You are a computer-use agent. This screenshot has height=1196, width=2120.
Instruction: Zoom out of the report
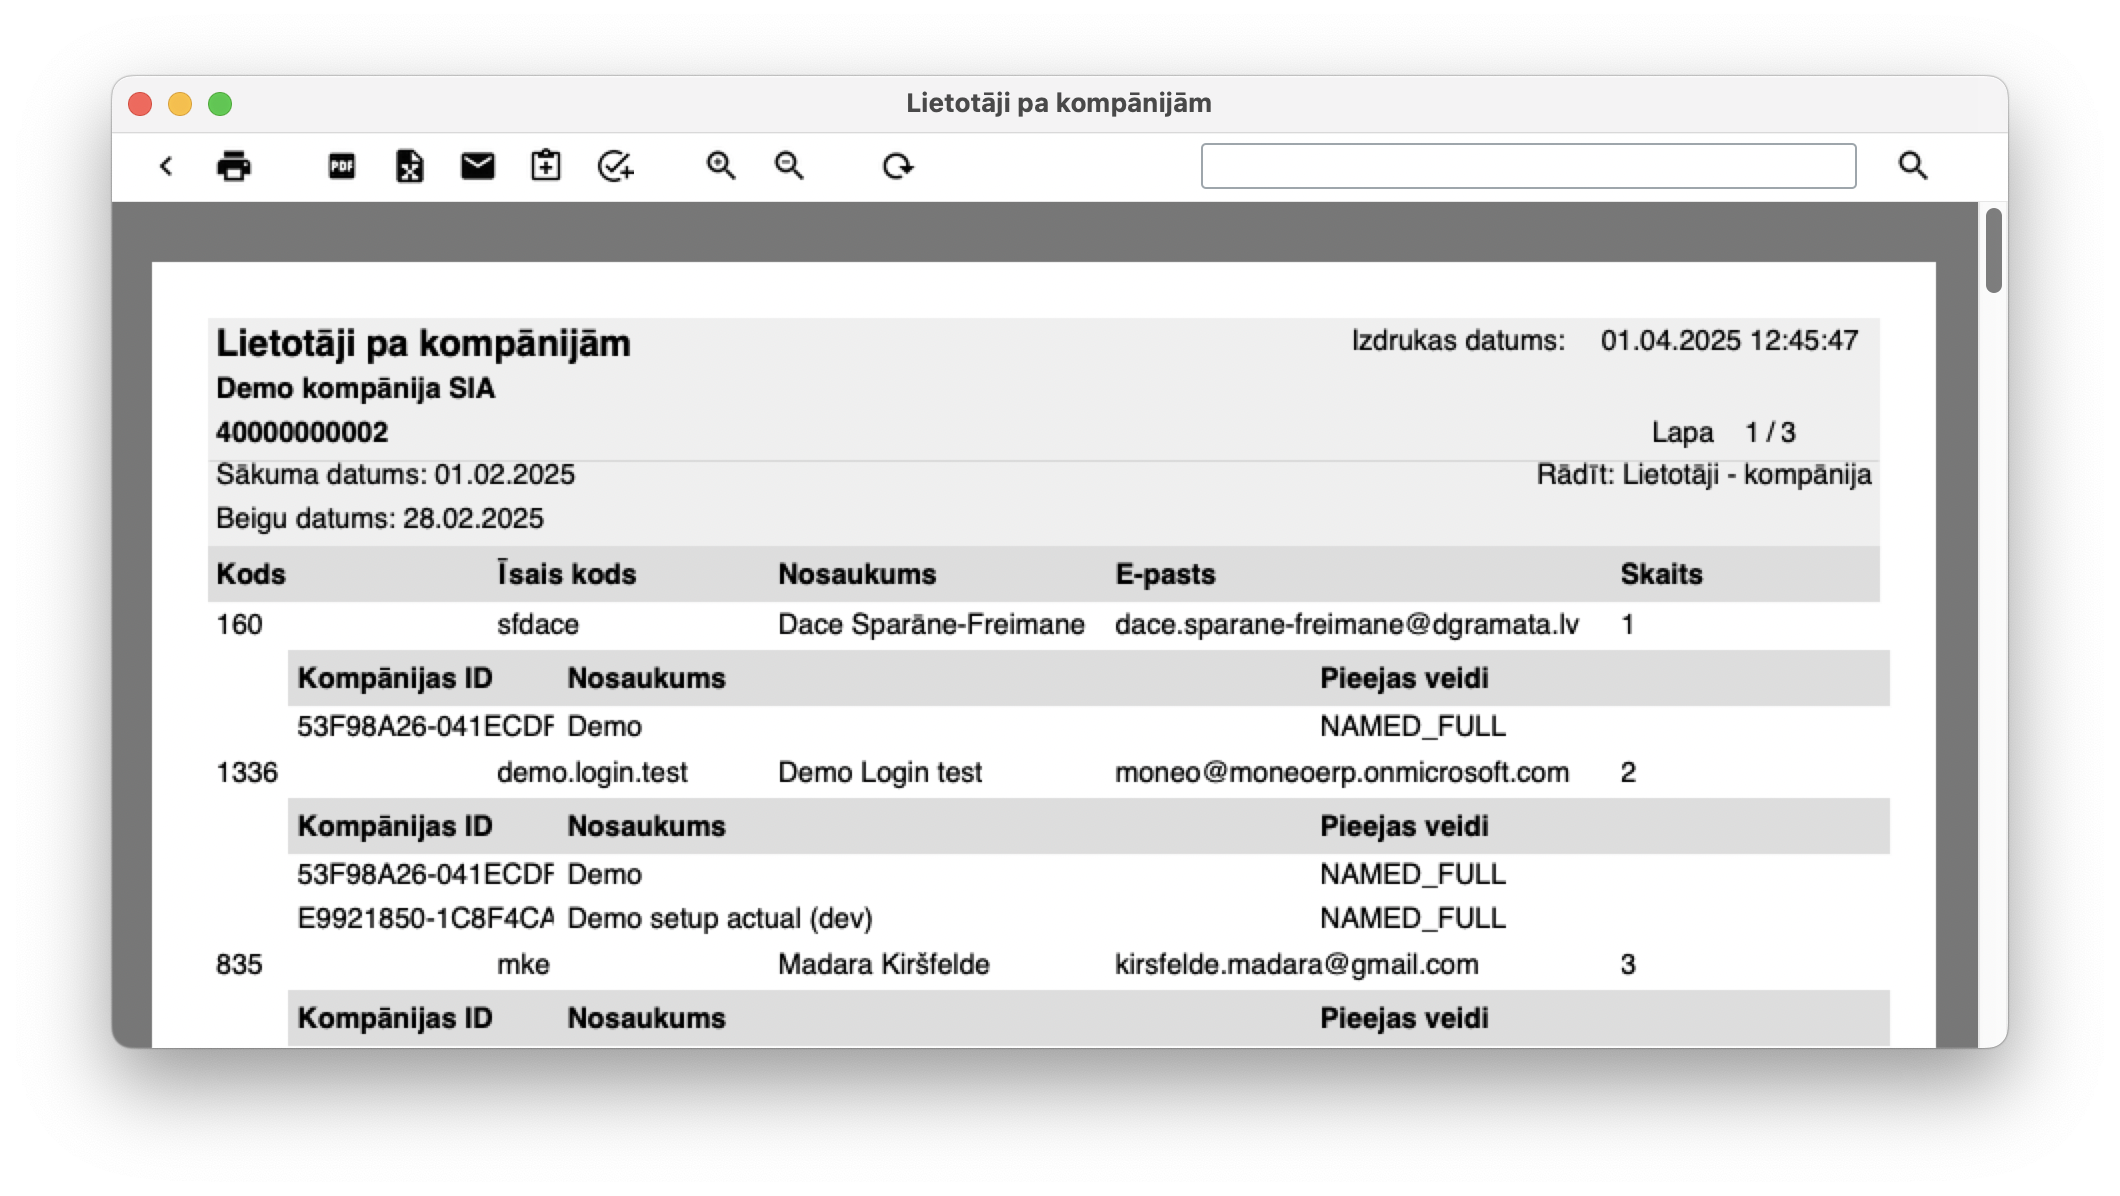(x=789, y=166)
